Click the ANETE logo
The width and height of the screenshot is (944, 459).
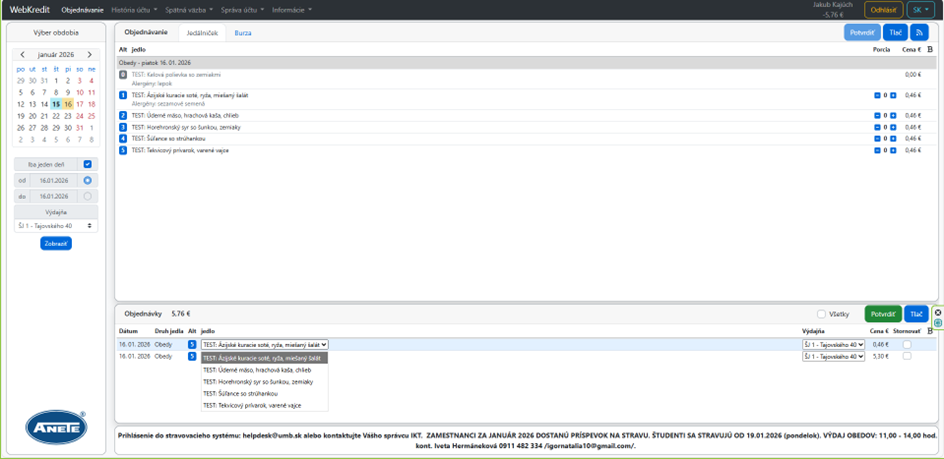pos(56,425)
